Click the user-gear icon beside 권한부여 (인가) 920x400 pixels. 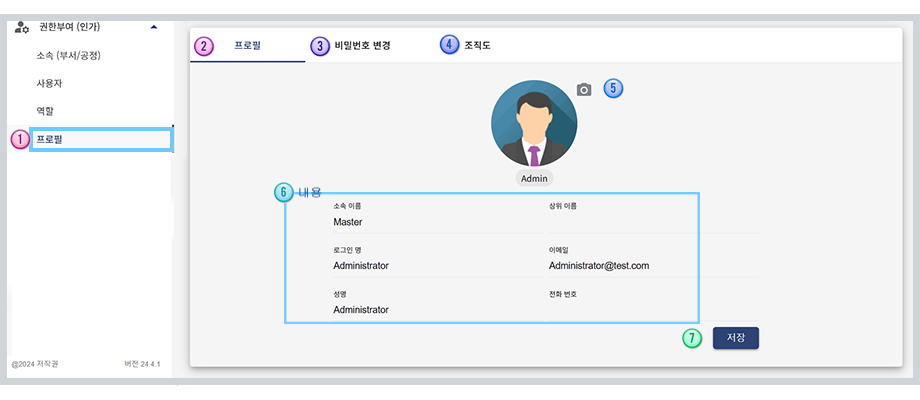pos(22,27)
